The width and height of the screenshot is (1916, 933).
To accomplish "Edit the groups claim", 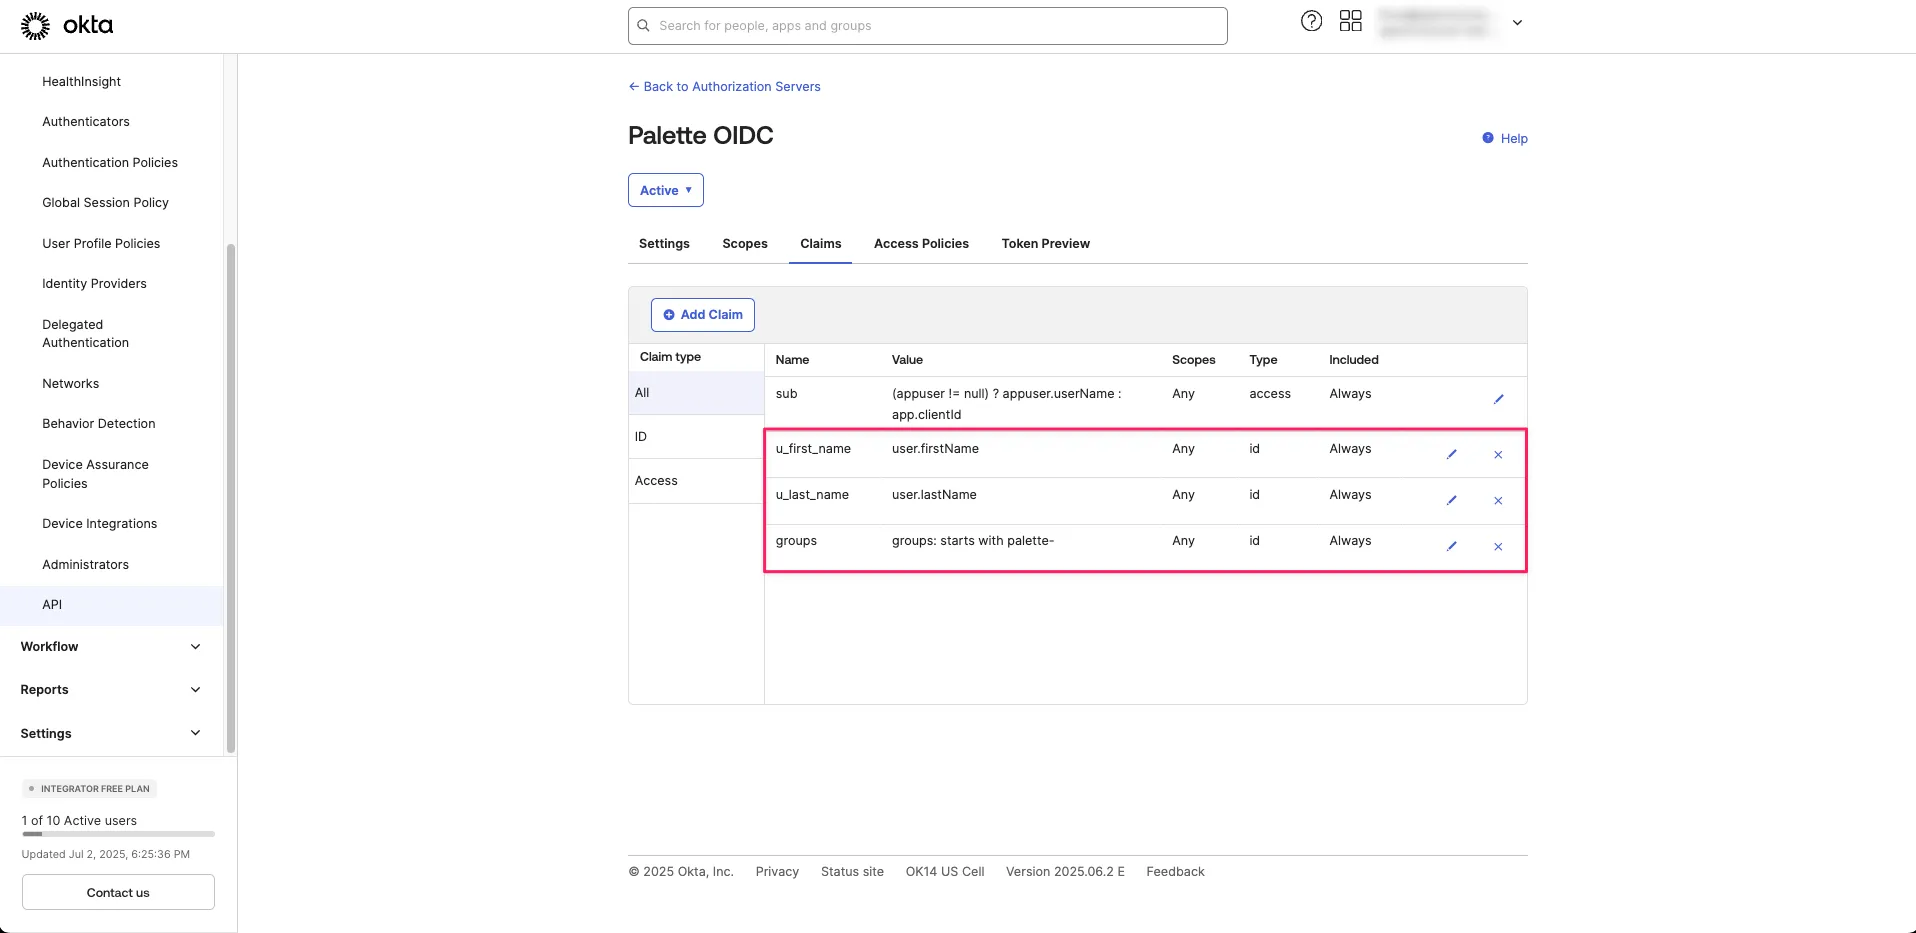I will pos(1451,546).
